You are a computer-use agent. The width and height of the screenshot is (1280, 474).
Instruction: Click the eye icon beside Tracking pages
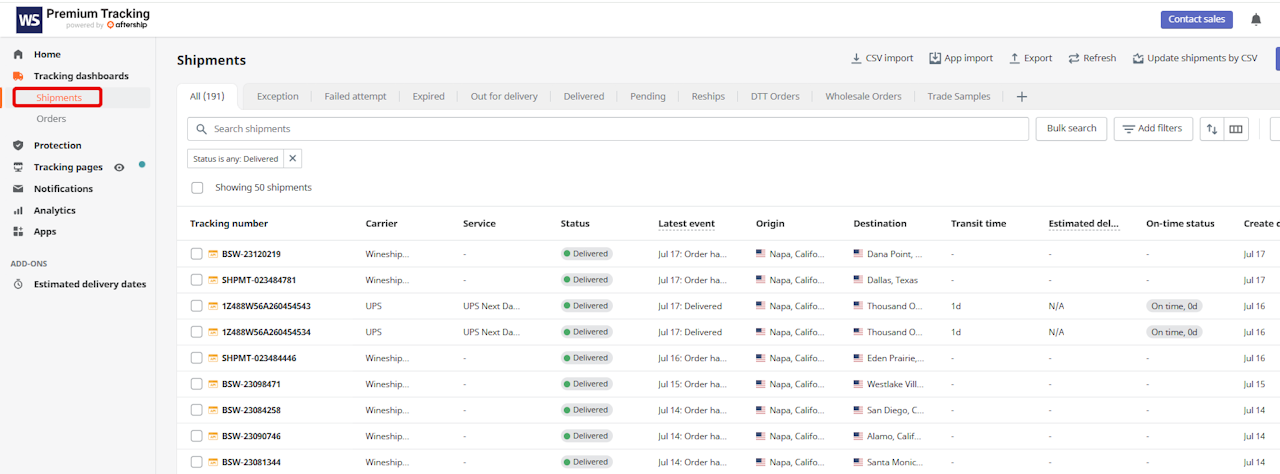tap(119, 168)
